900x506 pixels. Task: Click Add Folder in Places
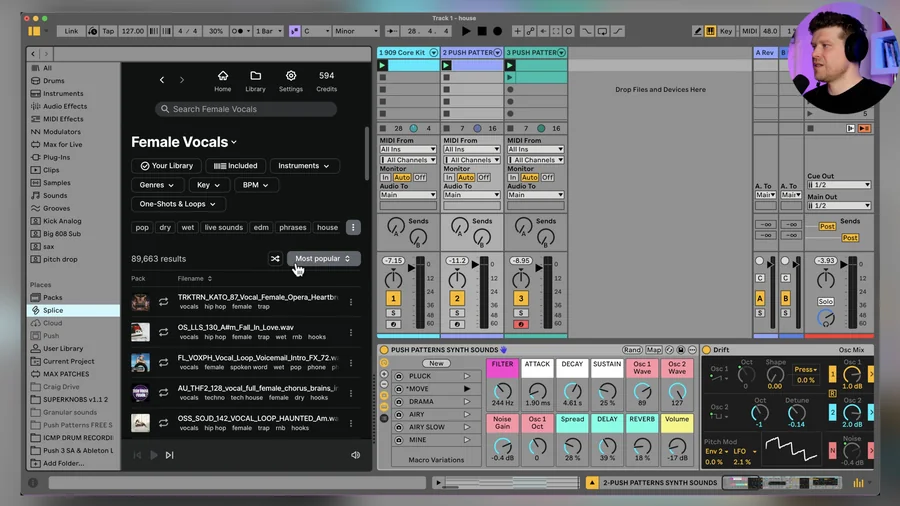(x=63, y=463)
